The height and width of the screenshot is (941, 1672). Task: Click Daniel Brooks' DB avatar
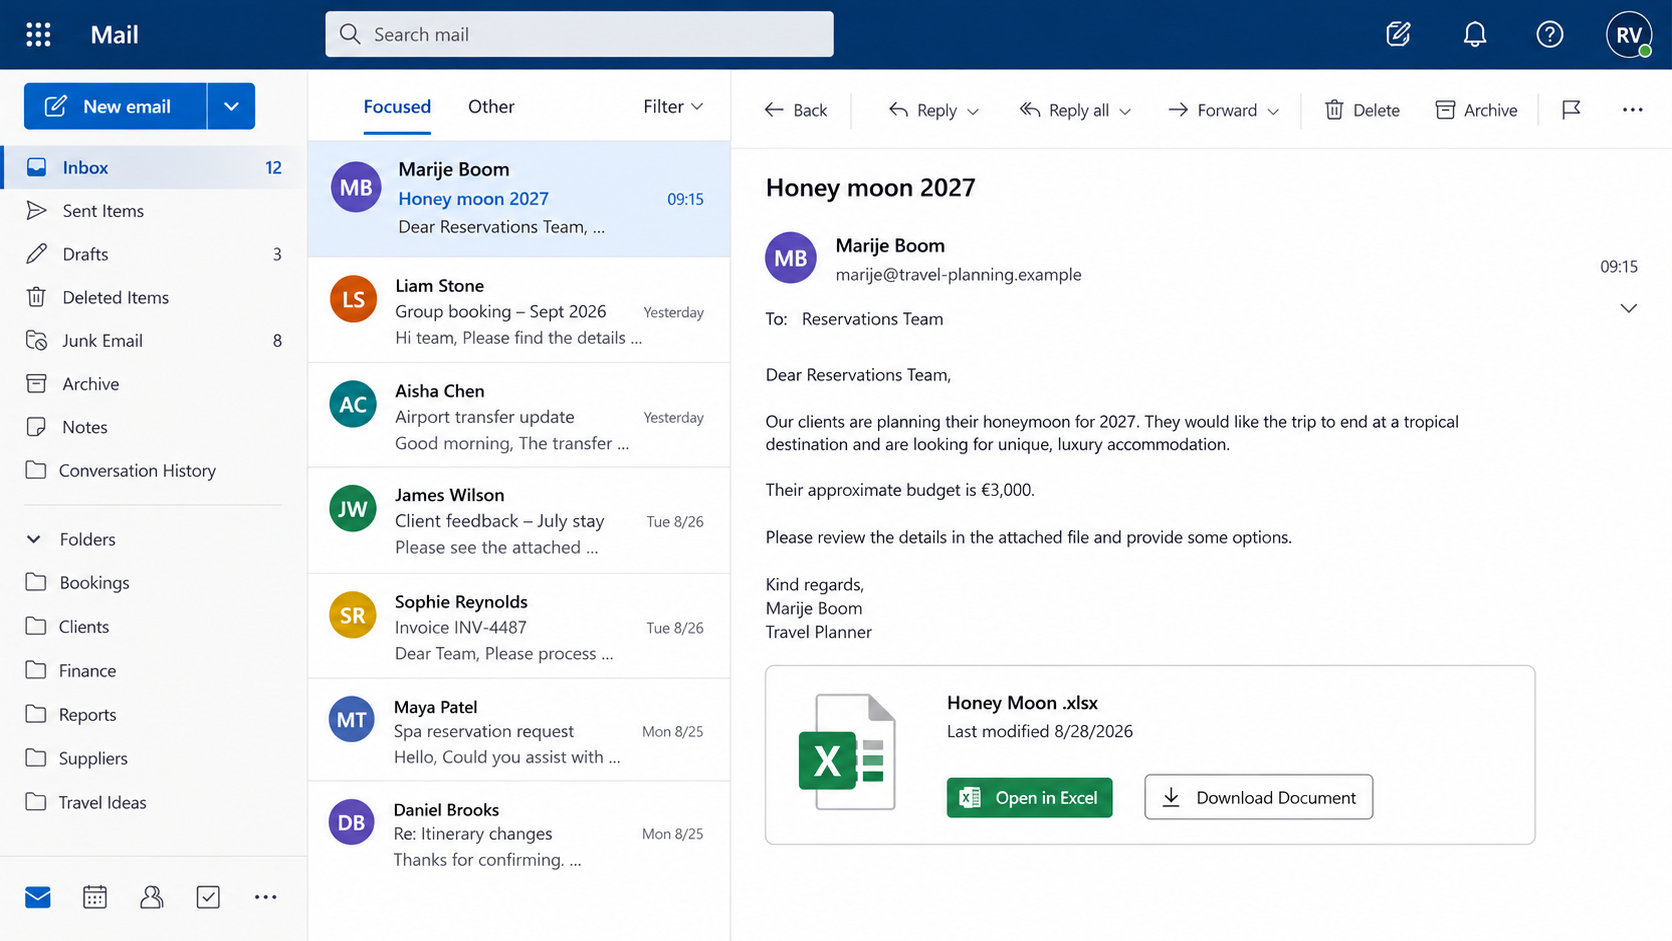(351, 822)
